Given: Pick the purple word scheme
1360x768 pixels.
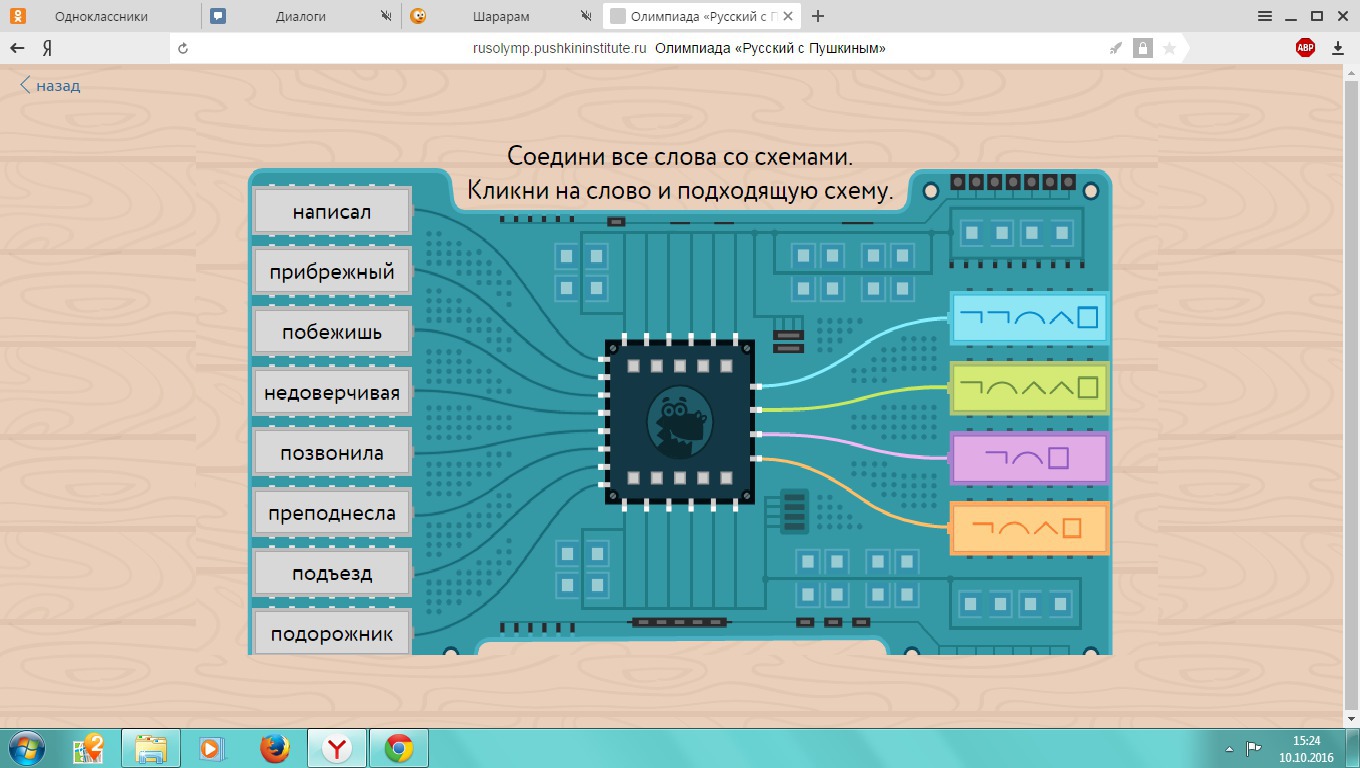Looking at the screenshot, I should (x=1028, y=458).
